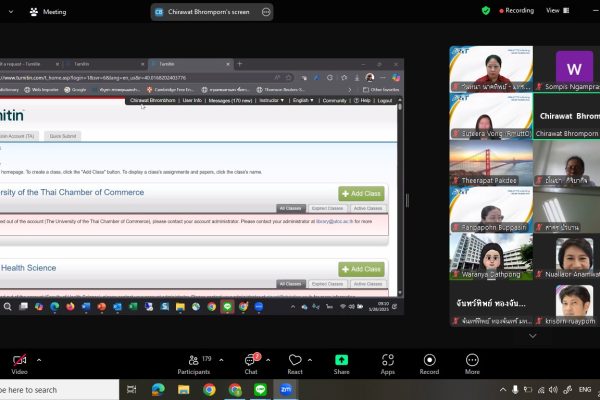
Task: Click the green encryption shield icon
Action: [486, 11]
